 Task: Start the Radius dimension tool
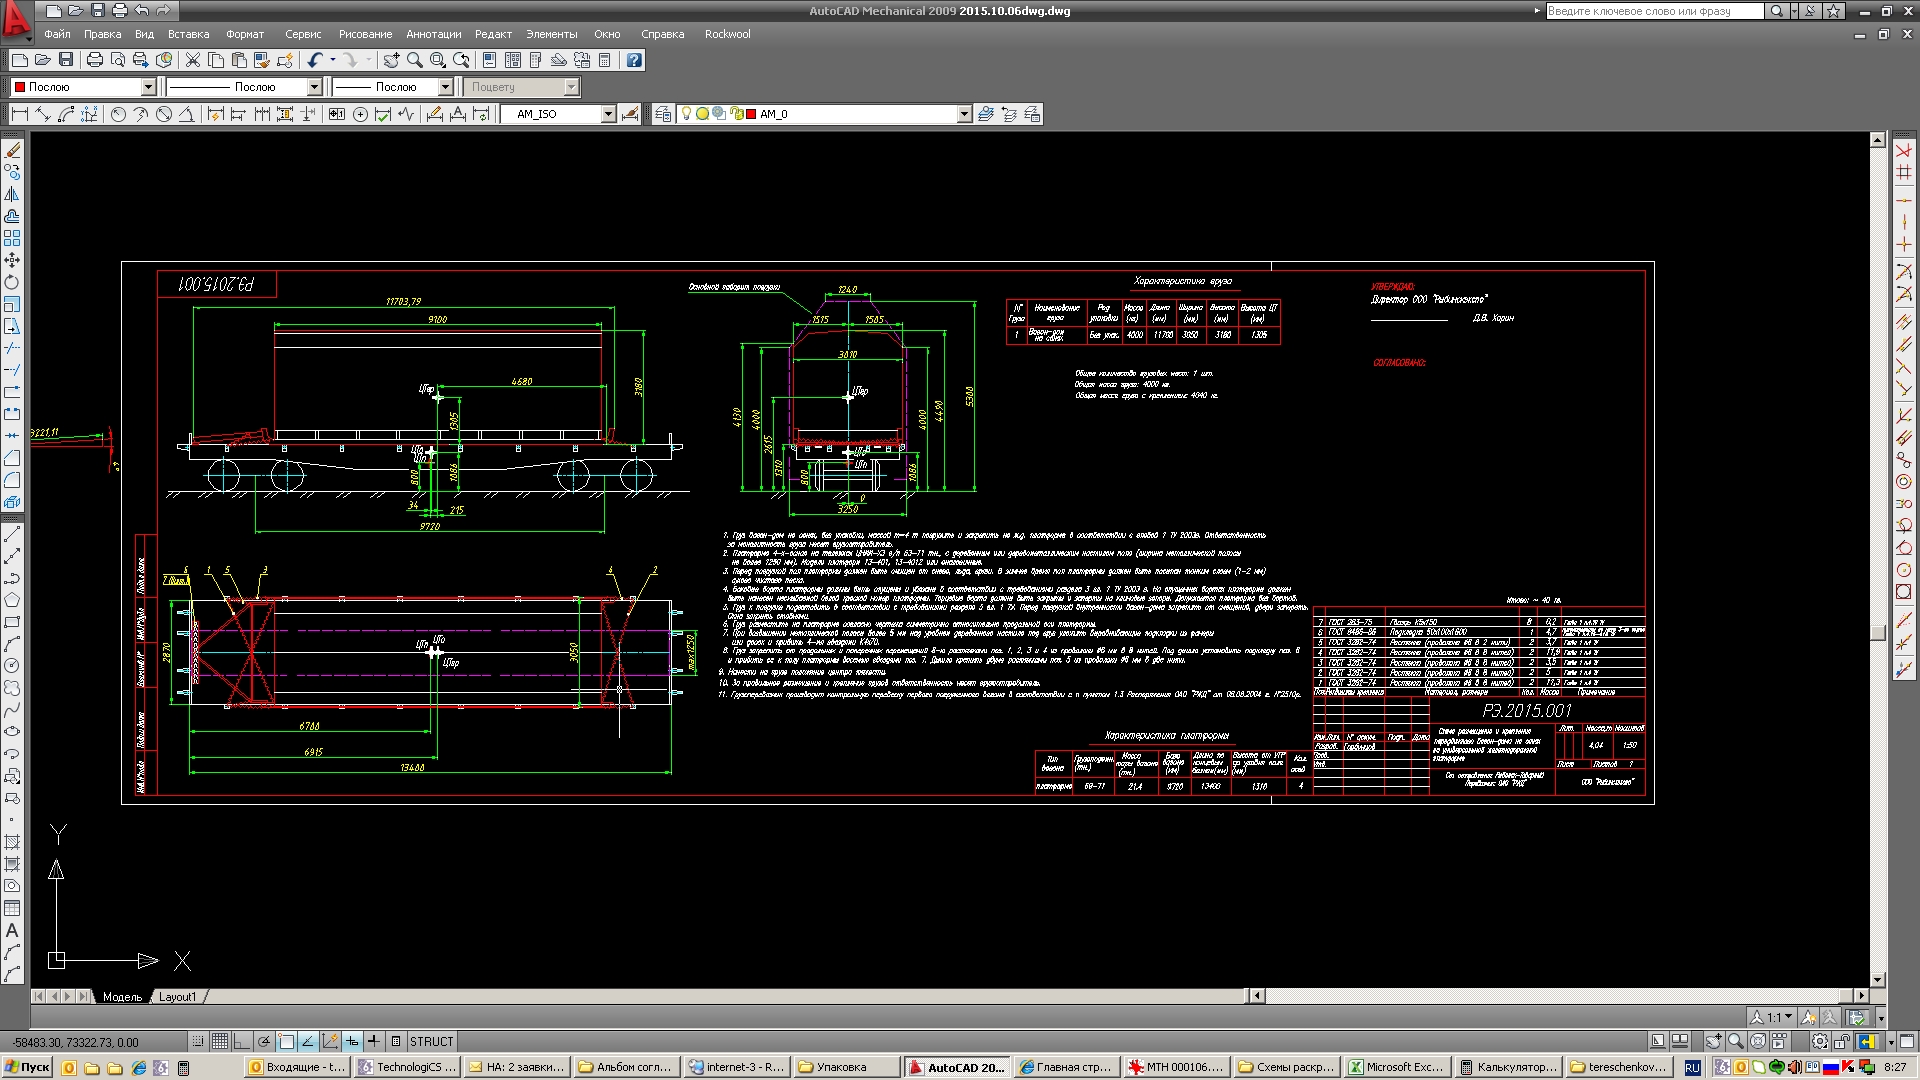[x=118, y=114]
